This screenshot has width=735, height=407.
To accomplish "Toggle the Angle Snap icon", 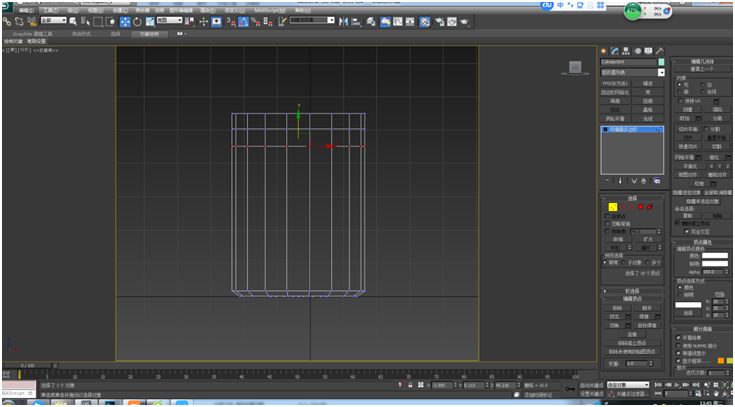I will coord(243,21).
